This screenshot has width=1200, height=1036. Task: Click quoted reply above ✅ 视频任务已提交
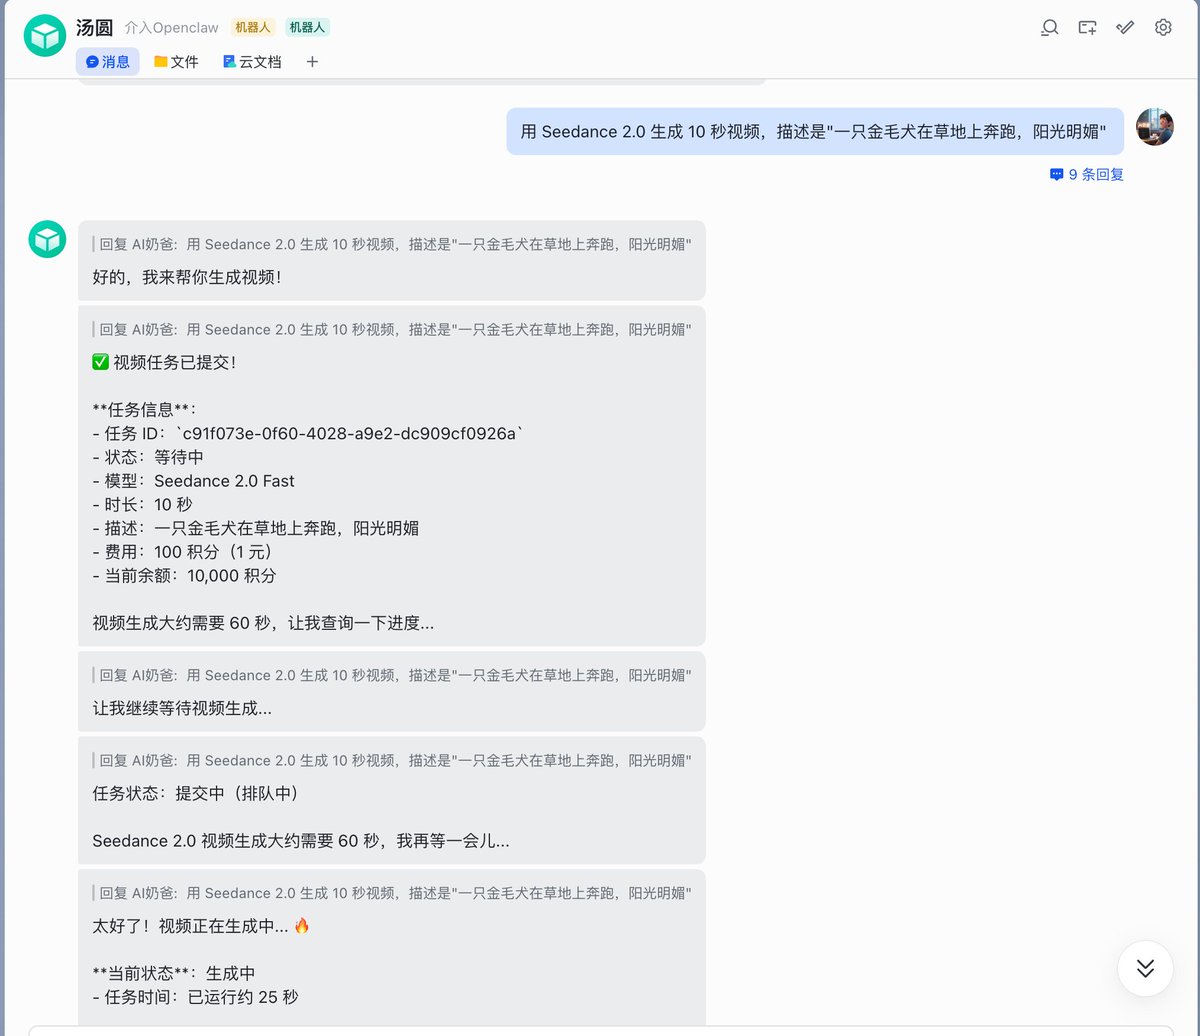[392, 329]
